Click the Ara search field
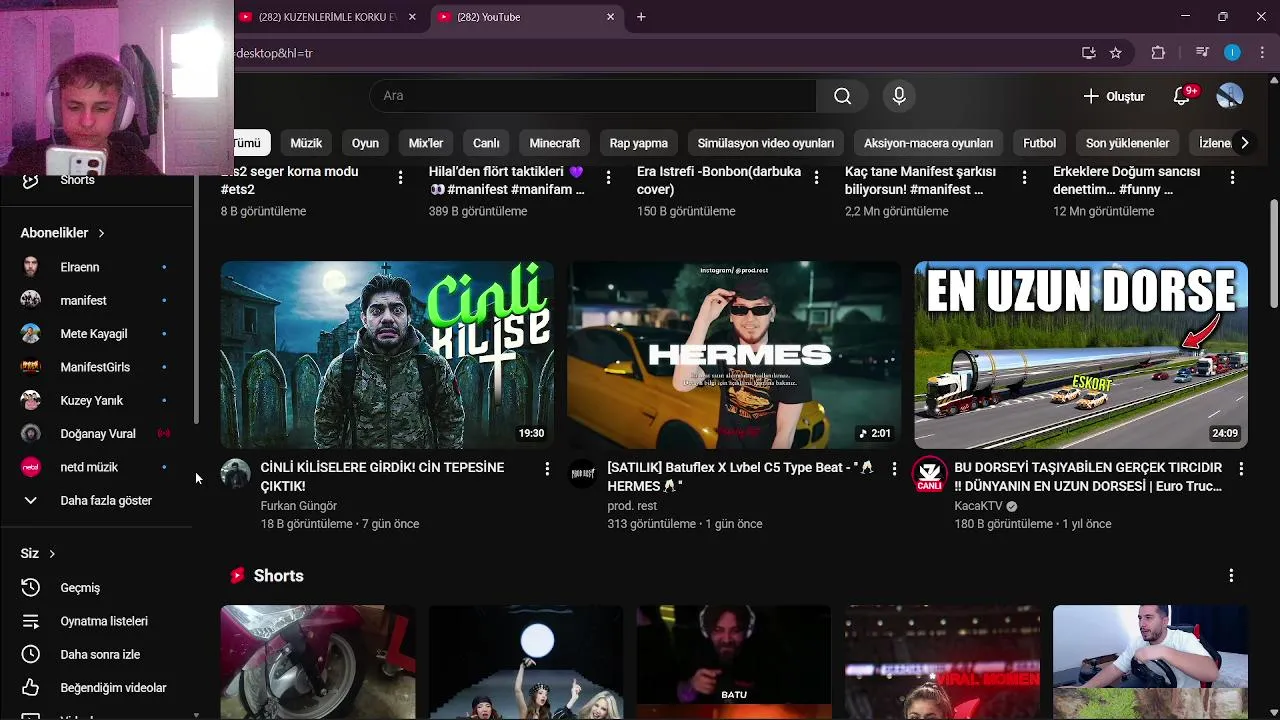1280x720 pixels. point(593,96)
